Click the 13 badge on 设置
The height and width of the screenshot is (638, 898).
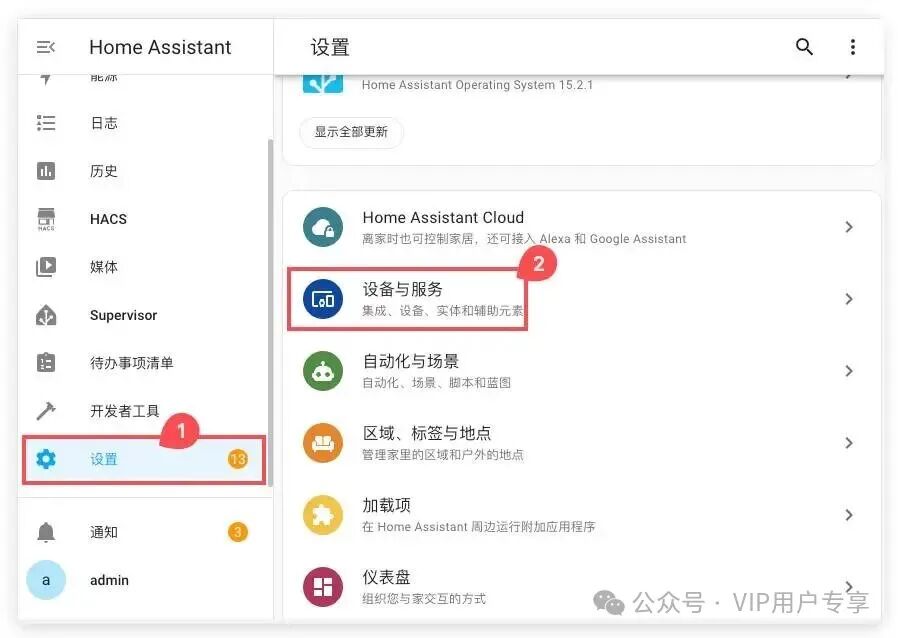coord(238,459)
